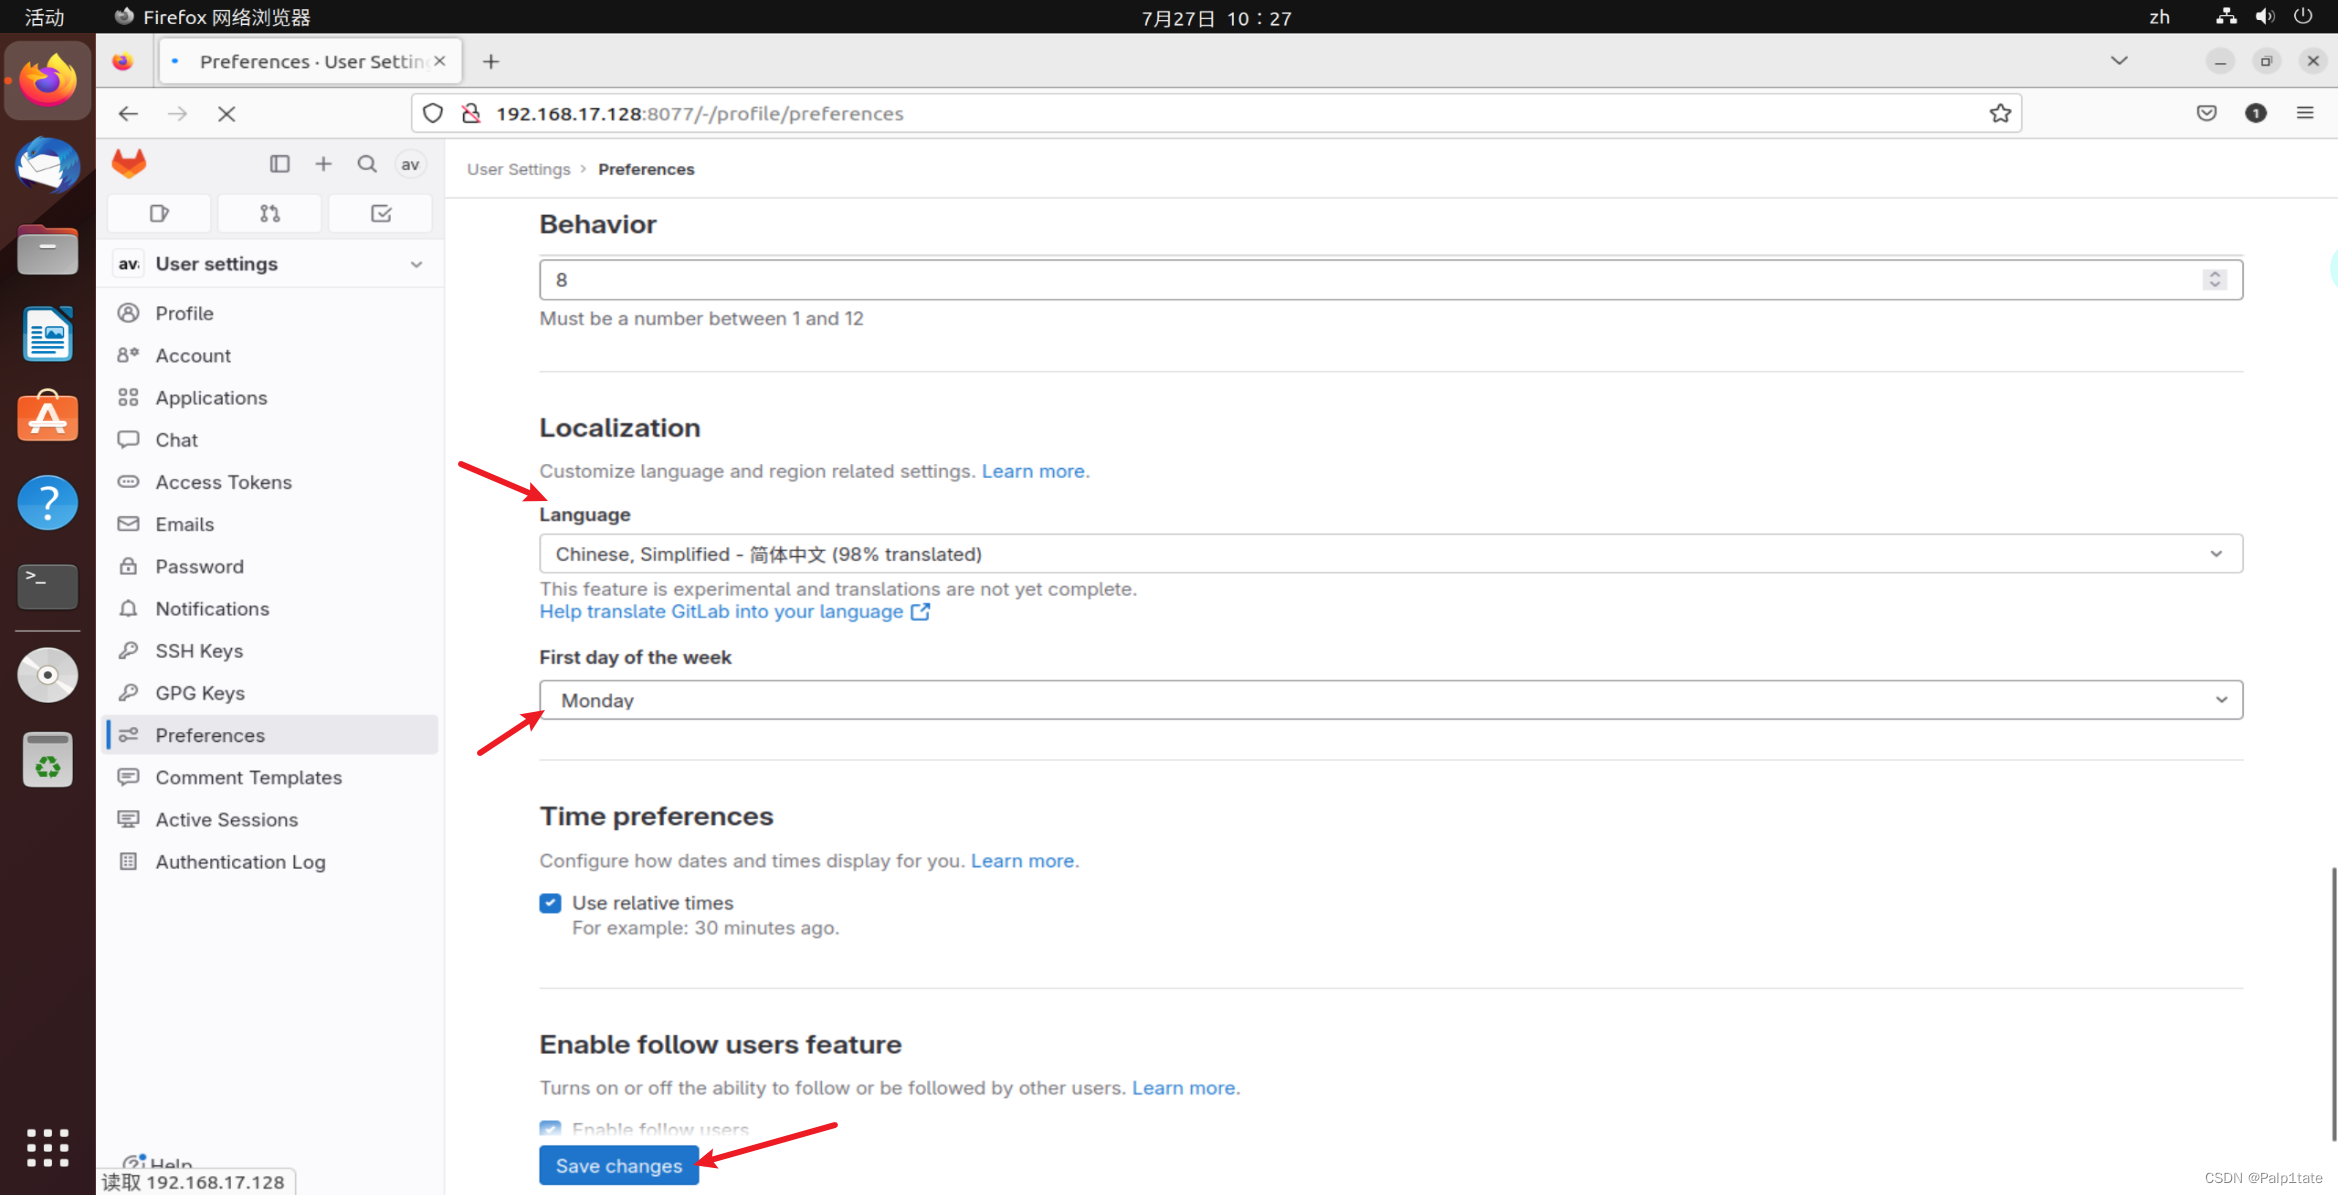Screen dimensions: 2338x1195
Task: Enable follow users feature checkbox
Action: click(x=550, y=1129)
